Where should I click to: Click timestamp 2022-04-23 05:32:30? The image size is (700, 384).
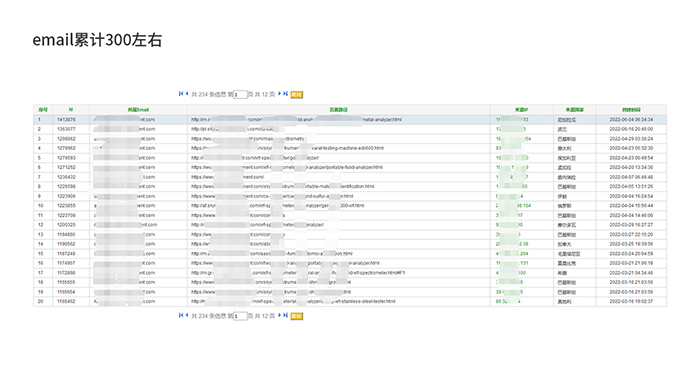pyautogui.click(x=631, y=148)
